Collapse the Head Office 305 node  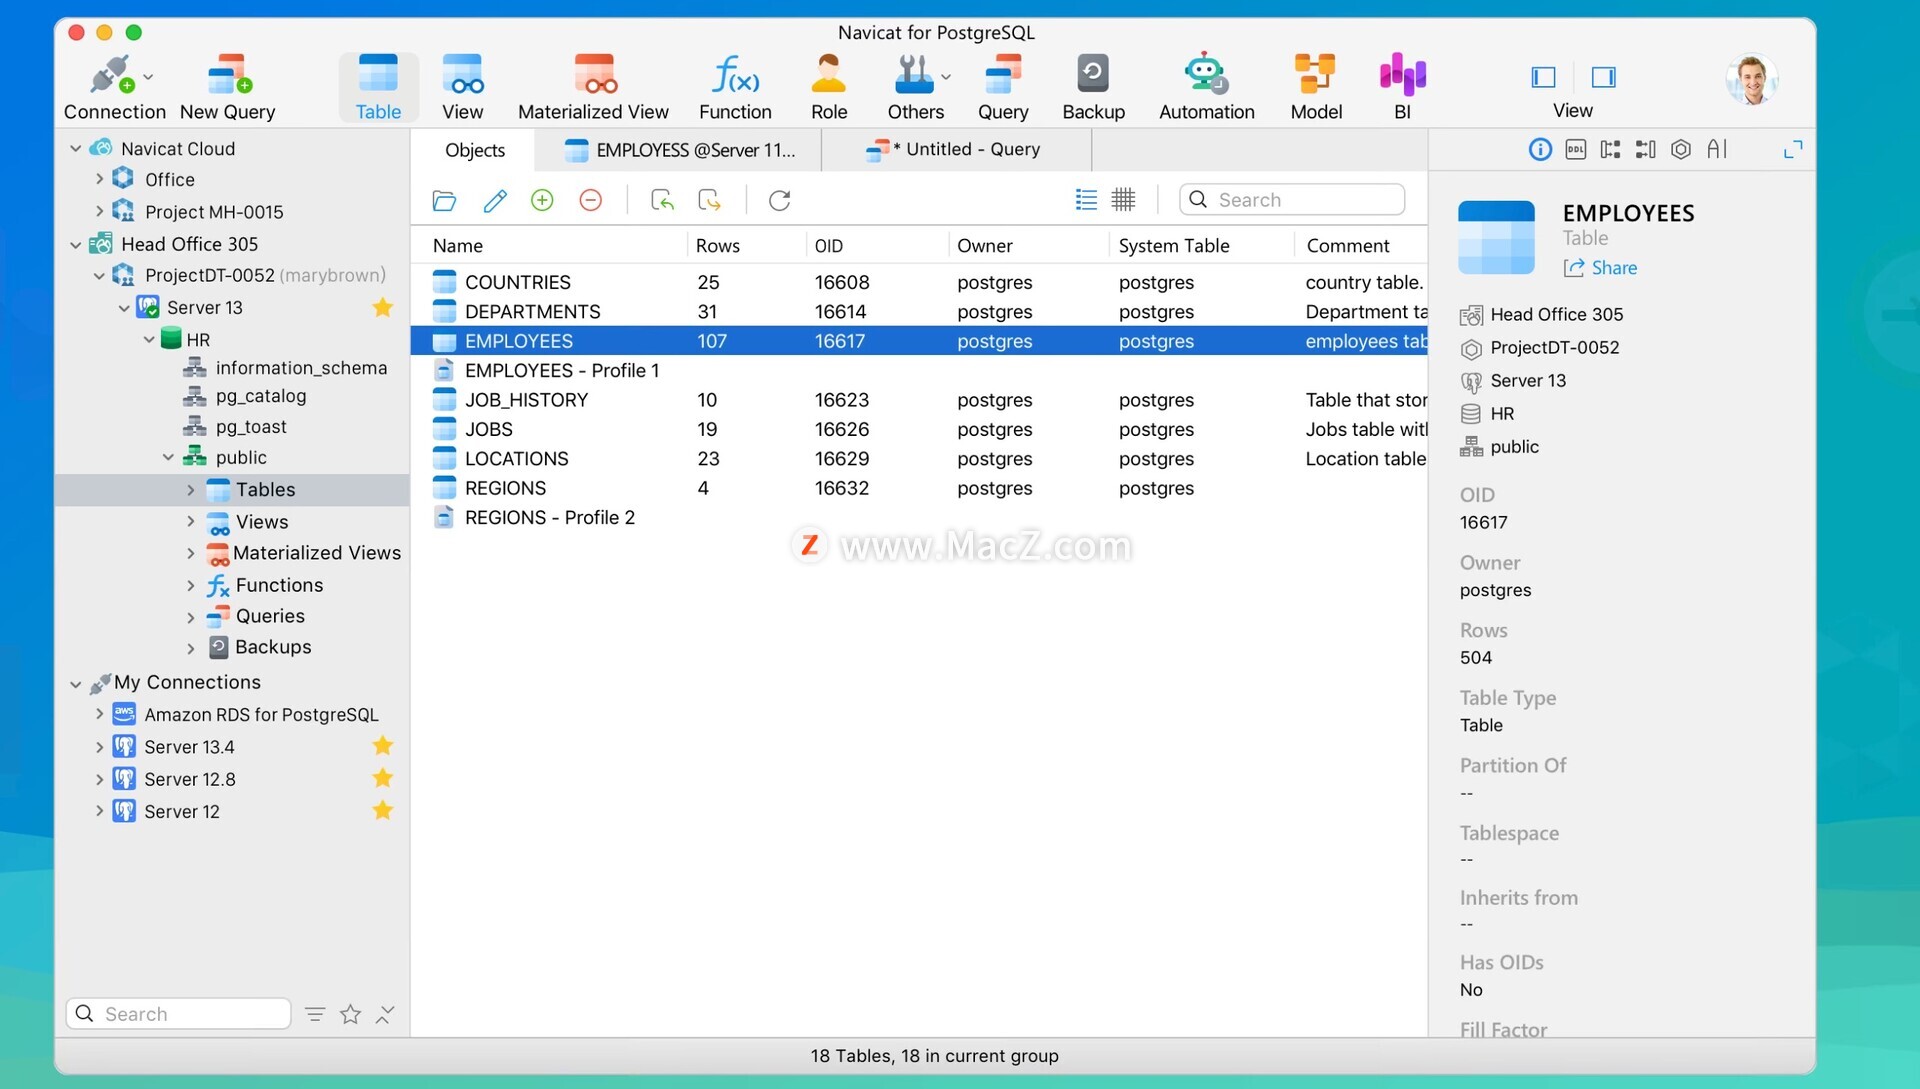(76, 245)
